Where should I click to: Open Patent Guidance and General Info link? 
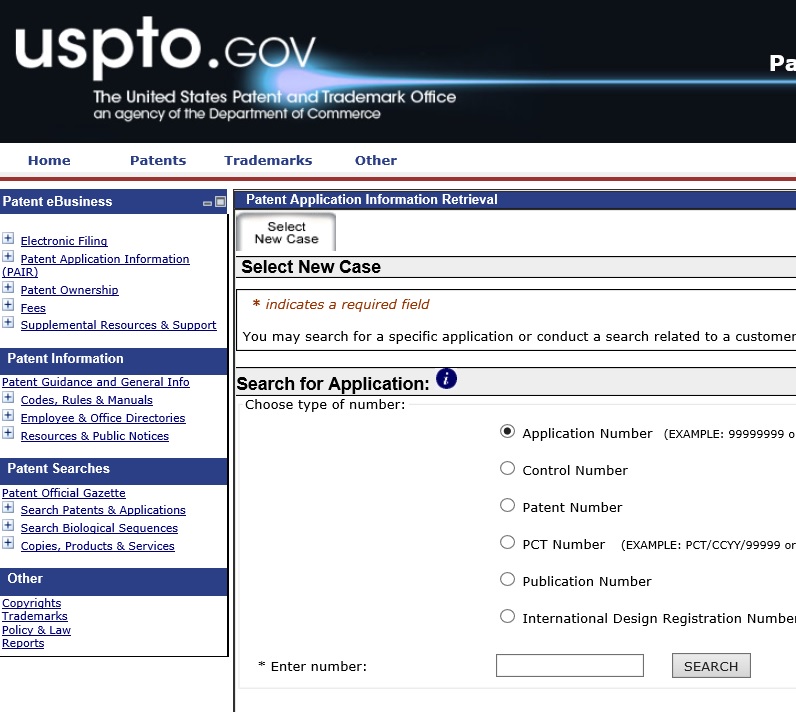click(95, 382)
